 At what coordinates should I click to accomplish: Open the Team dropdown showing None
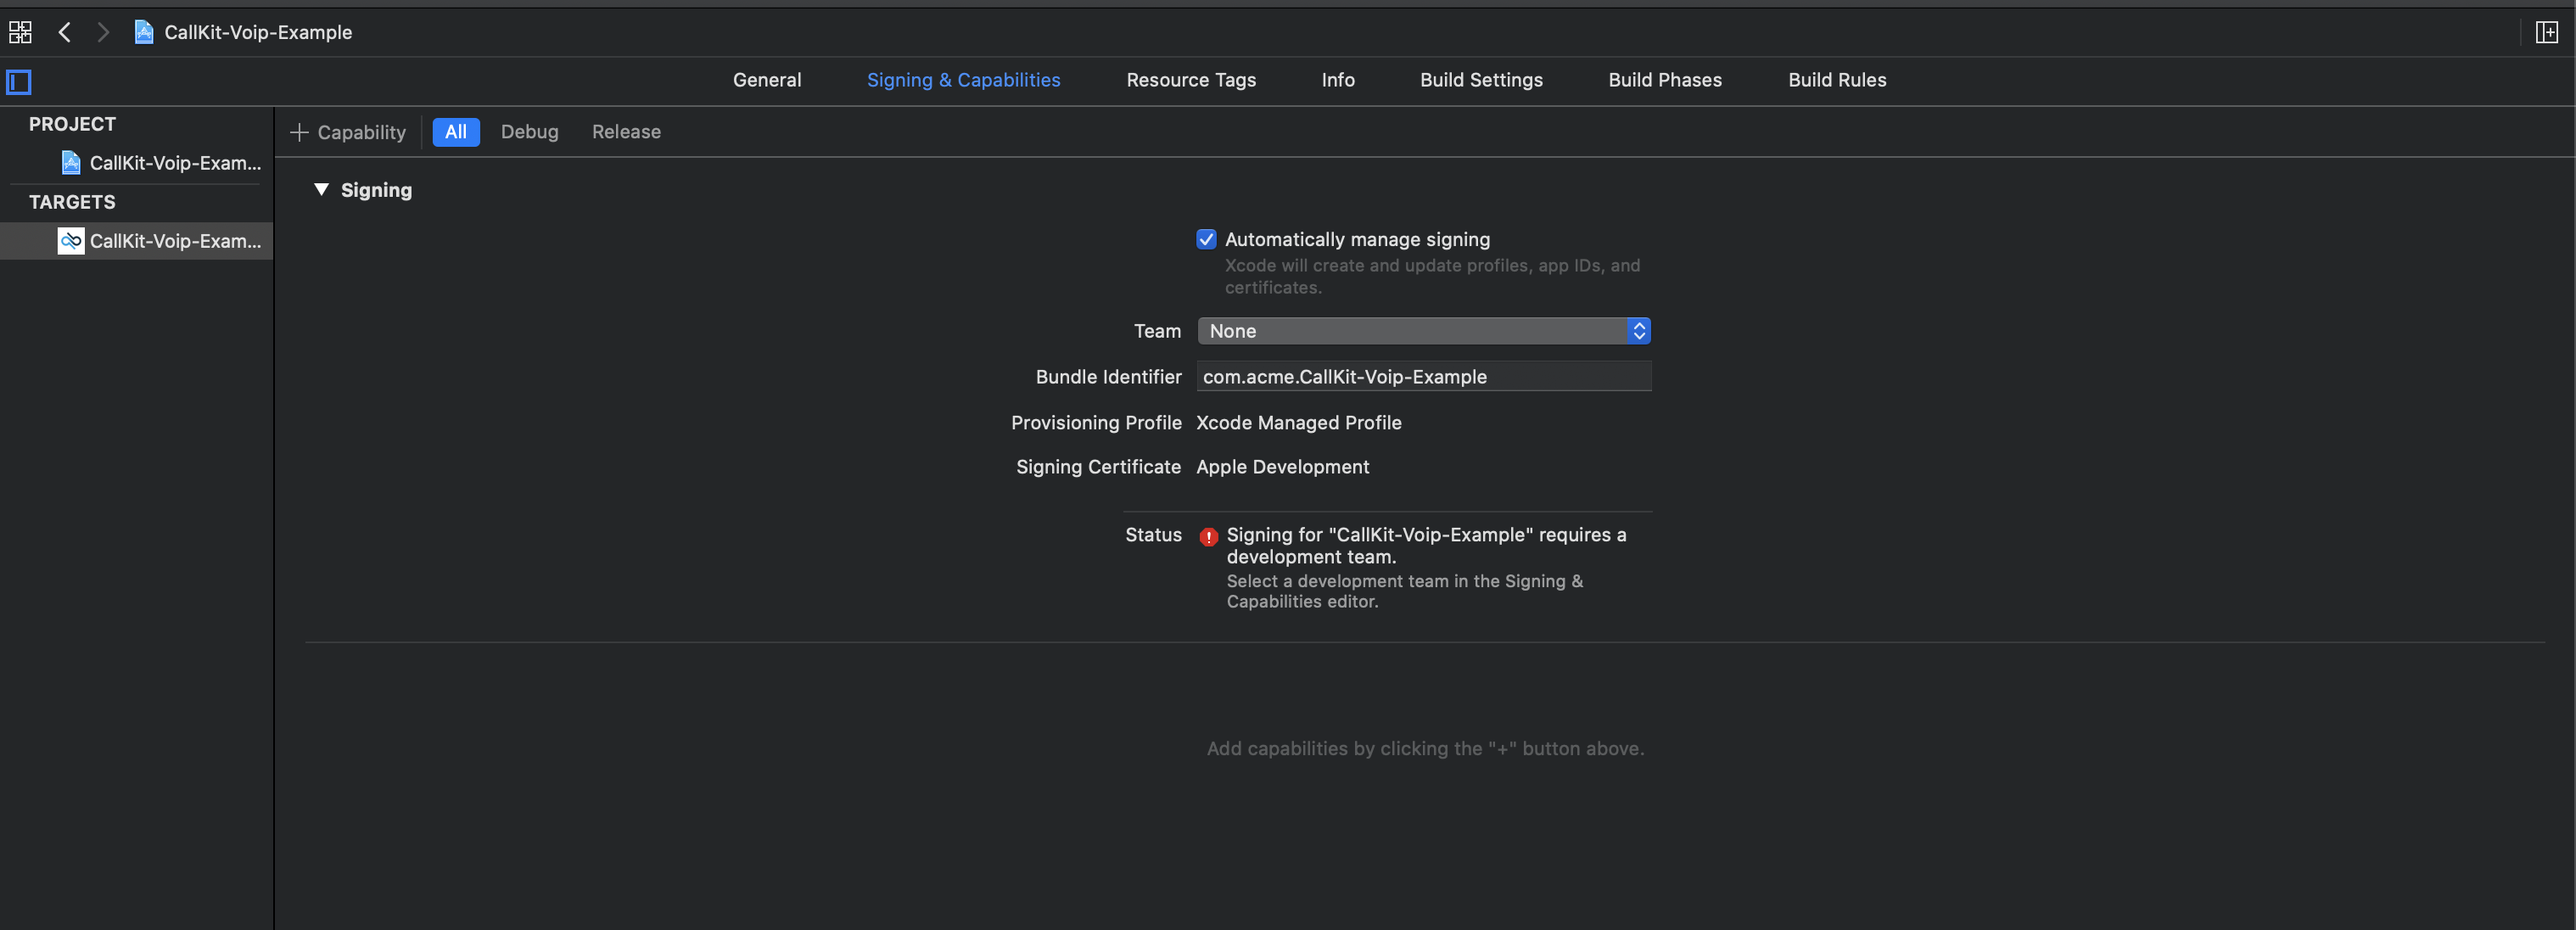pyautogui.click(x=1423, y=331)
